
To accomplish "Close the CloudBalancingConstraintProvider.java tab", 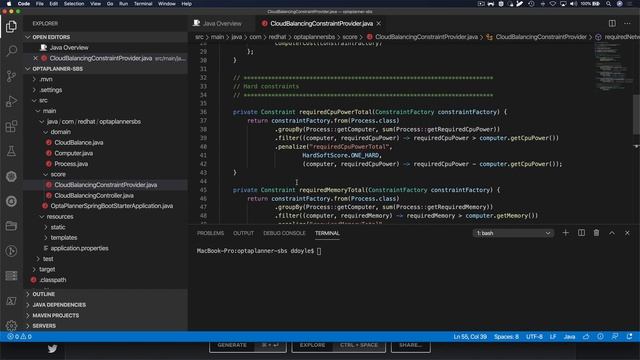I will (379, 23).
